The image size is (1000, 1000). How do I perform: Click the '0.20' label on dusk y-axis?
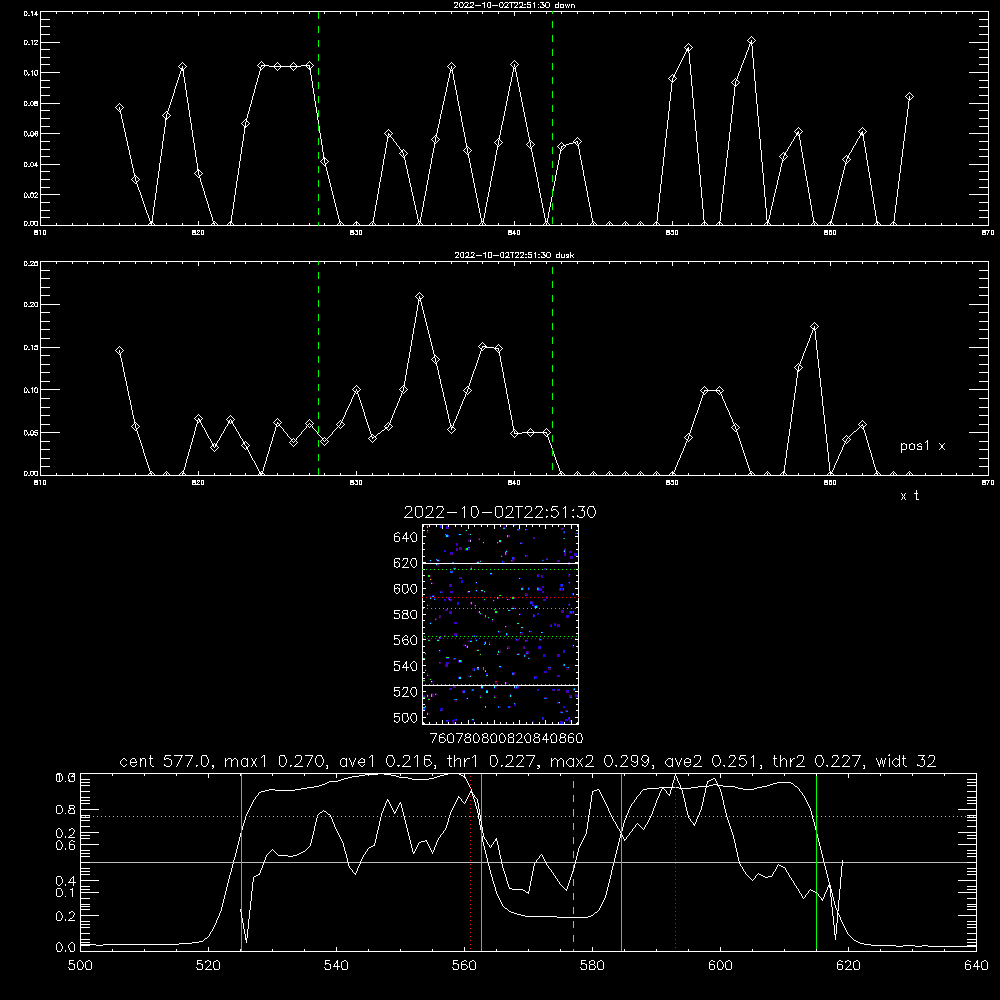click(x=31, y=305)
